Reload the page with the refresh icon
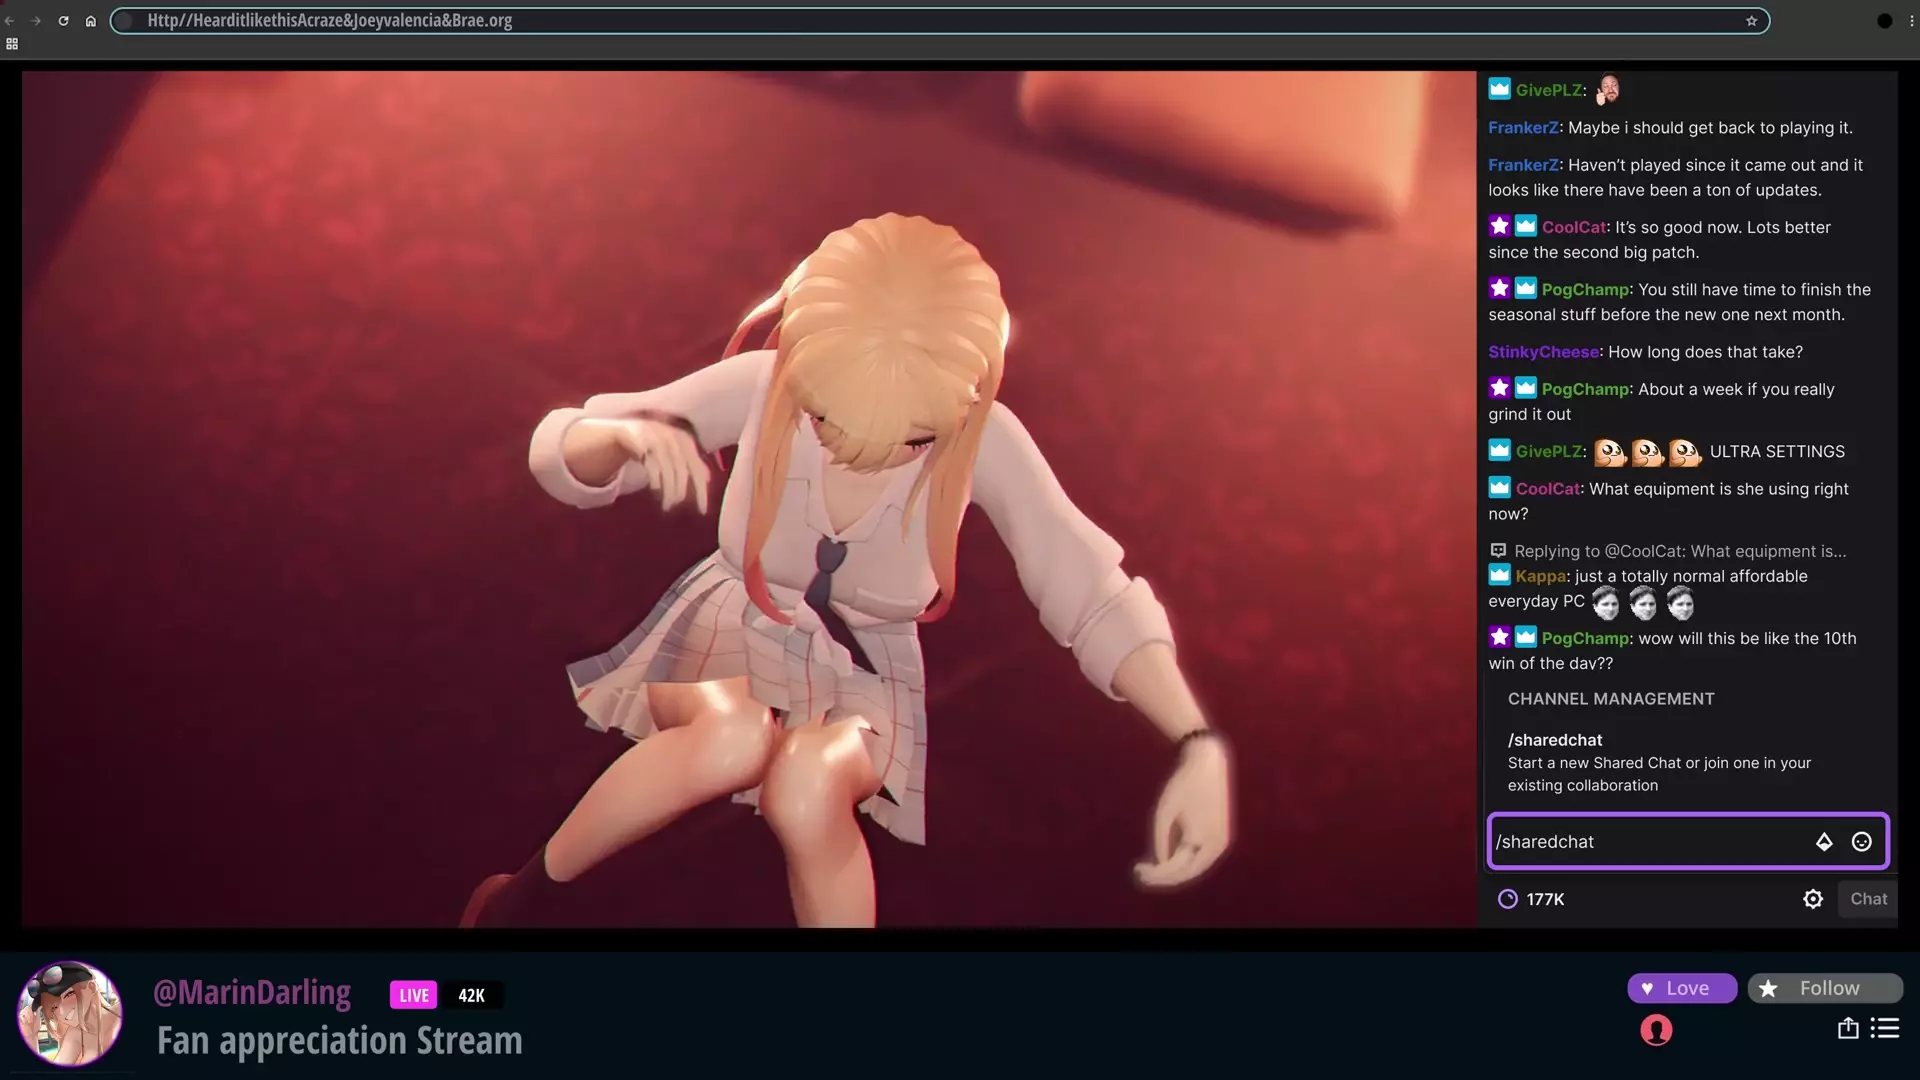 pos(63,21)
